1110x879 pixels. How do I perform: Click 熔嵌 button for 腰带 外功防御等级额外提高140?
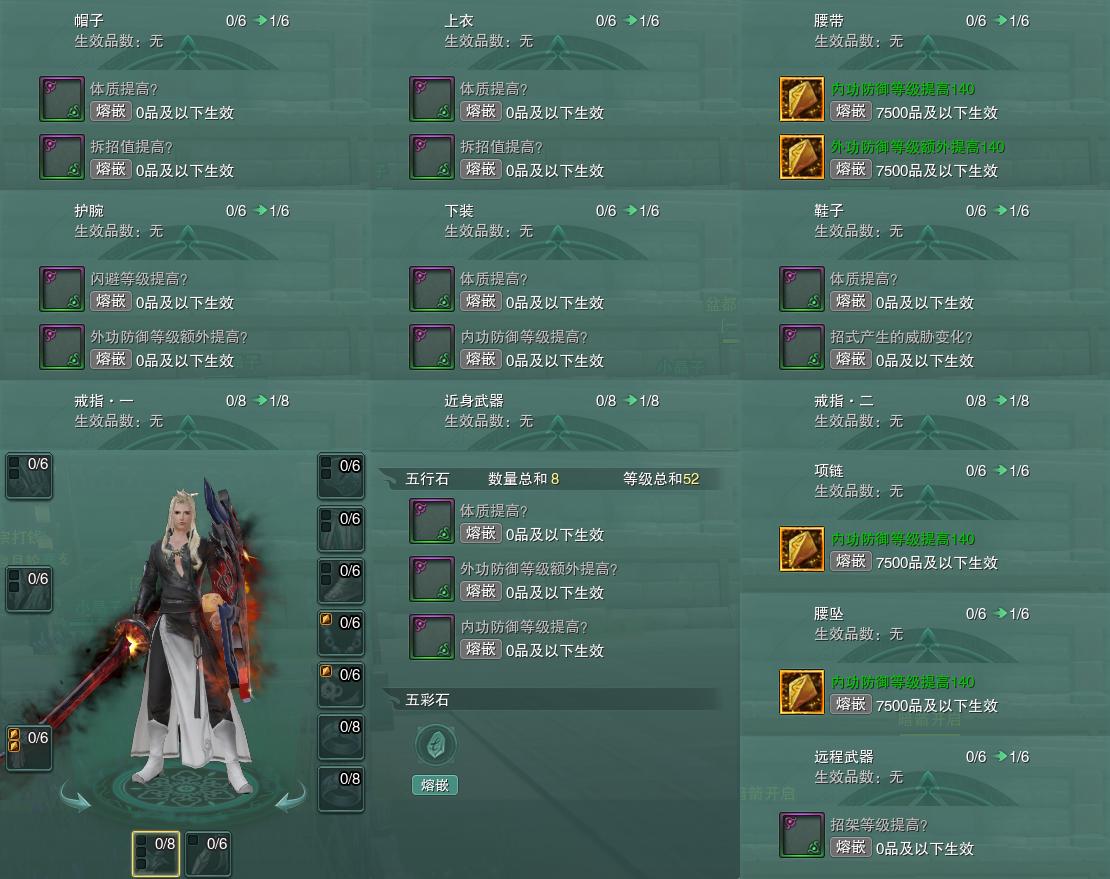(850, 169)
